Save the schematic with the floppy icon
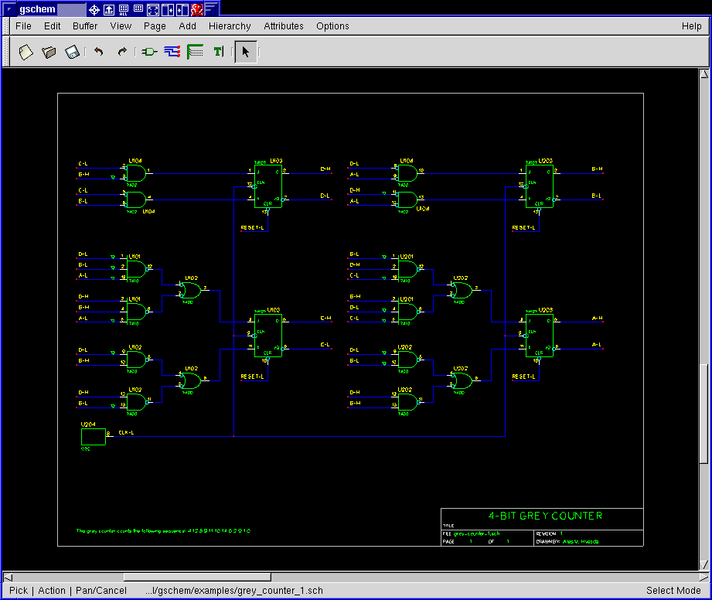This screenshot has width=712, height=600. pyautogui.click(x=72, y=52)
